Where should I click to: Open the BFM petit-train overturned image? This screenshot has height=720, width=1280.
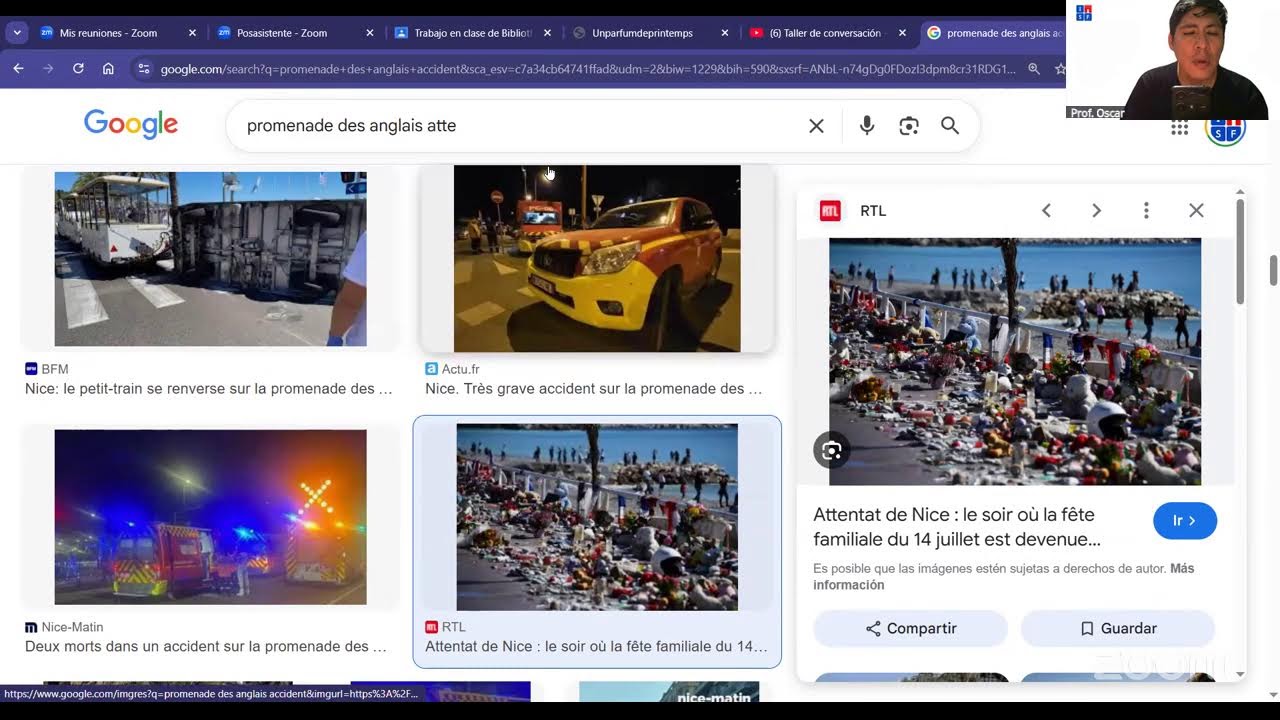(210, 259)
